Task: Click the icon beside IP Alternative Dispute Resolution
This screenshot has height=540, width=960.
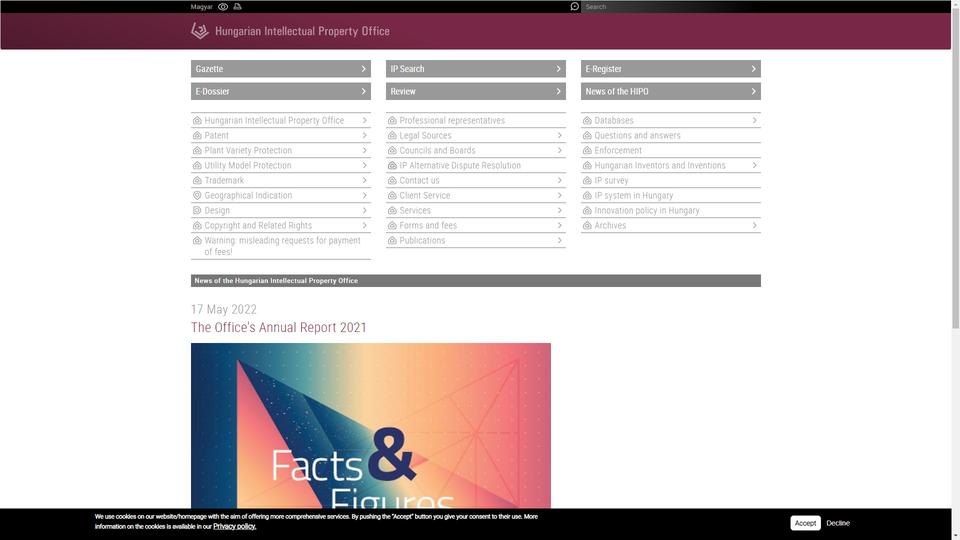Action: (392, 165)
